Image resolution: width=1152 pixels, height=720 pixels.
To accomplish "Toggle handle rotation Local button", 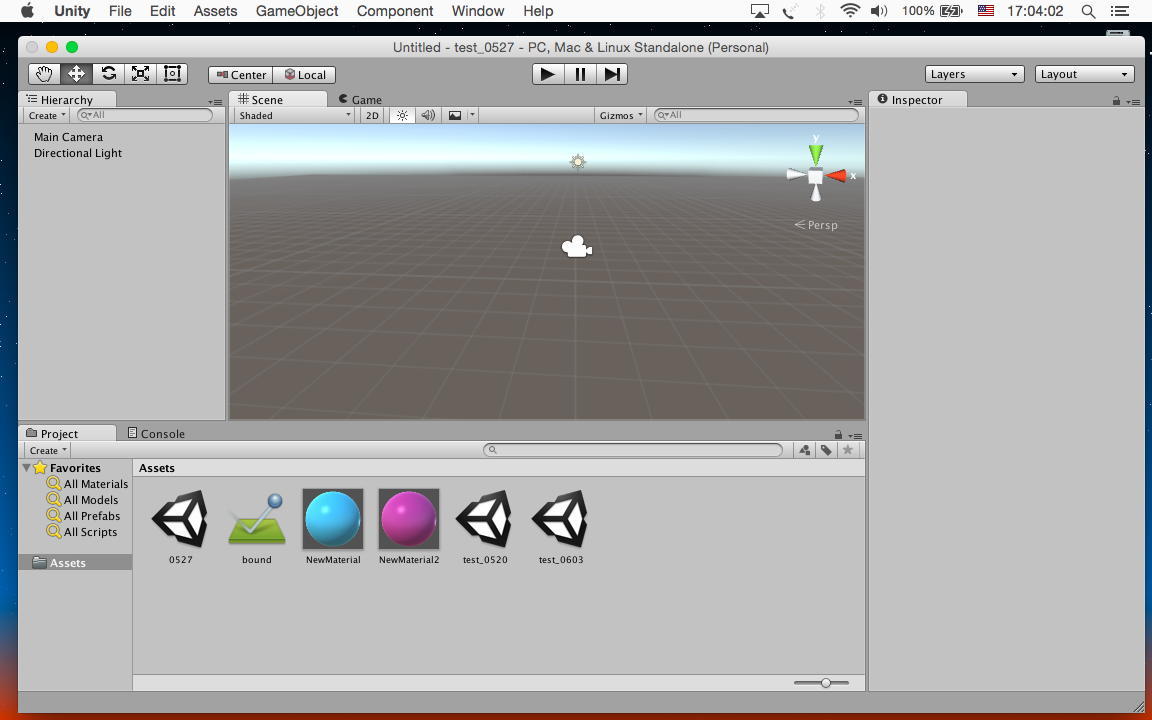I will [x=305, y=75].
